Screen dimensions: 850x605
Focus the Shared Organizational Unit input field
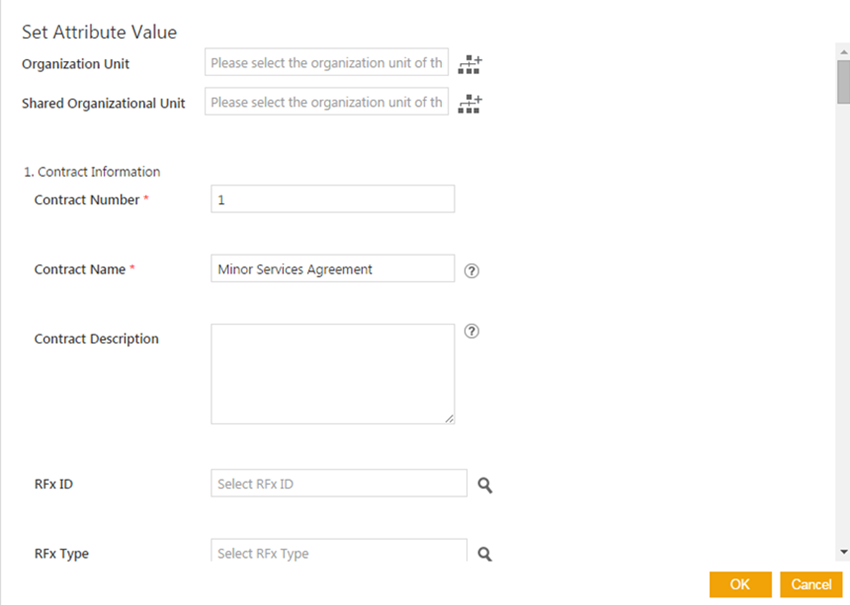click(x=326, y=102)
